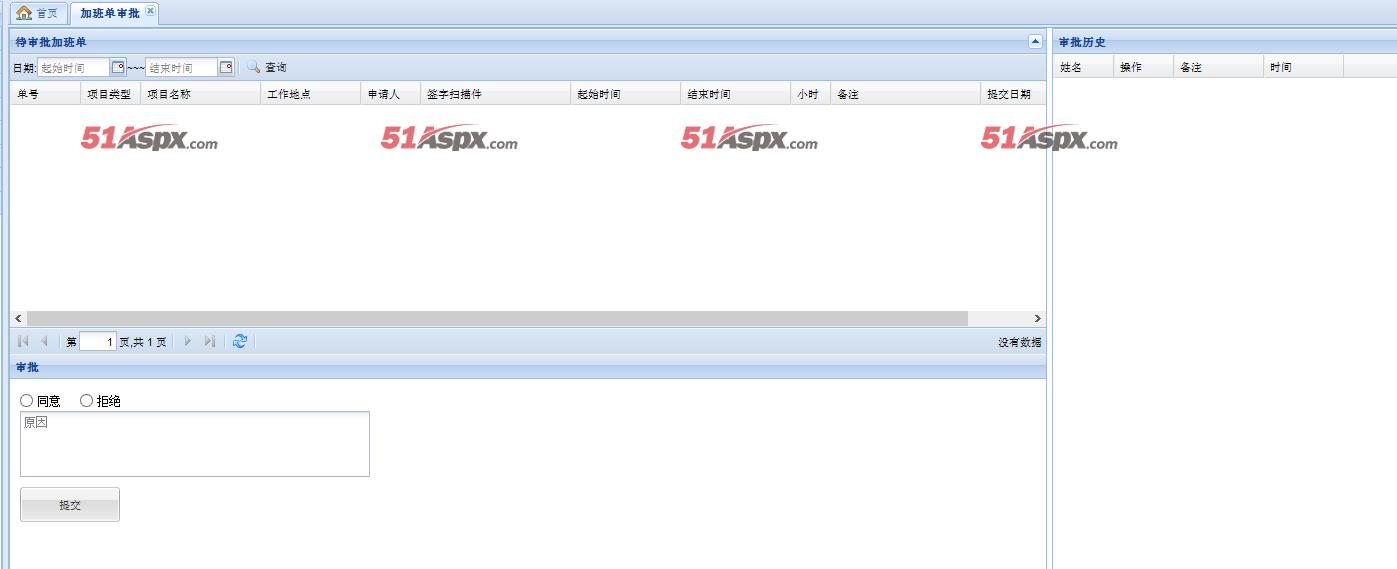Viewport: 1397px width, 569px height.
Task: Click the 结束时间 date input field
Action: click(x=182, y=67)
